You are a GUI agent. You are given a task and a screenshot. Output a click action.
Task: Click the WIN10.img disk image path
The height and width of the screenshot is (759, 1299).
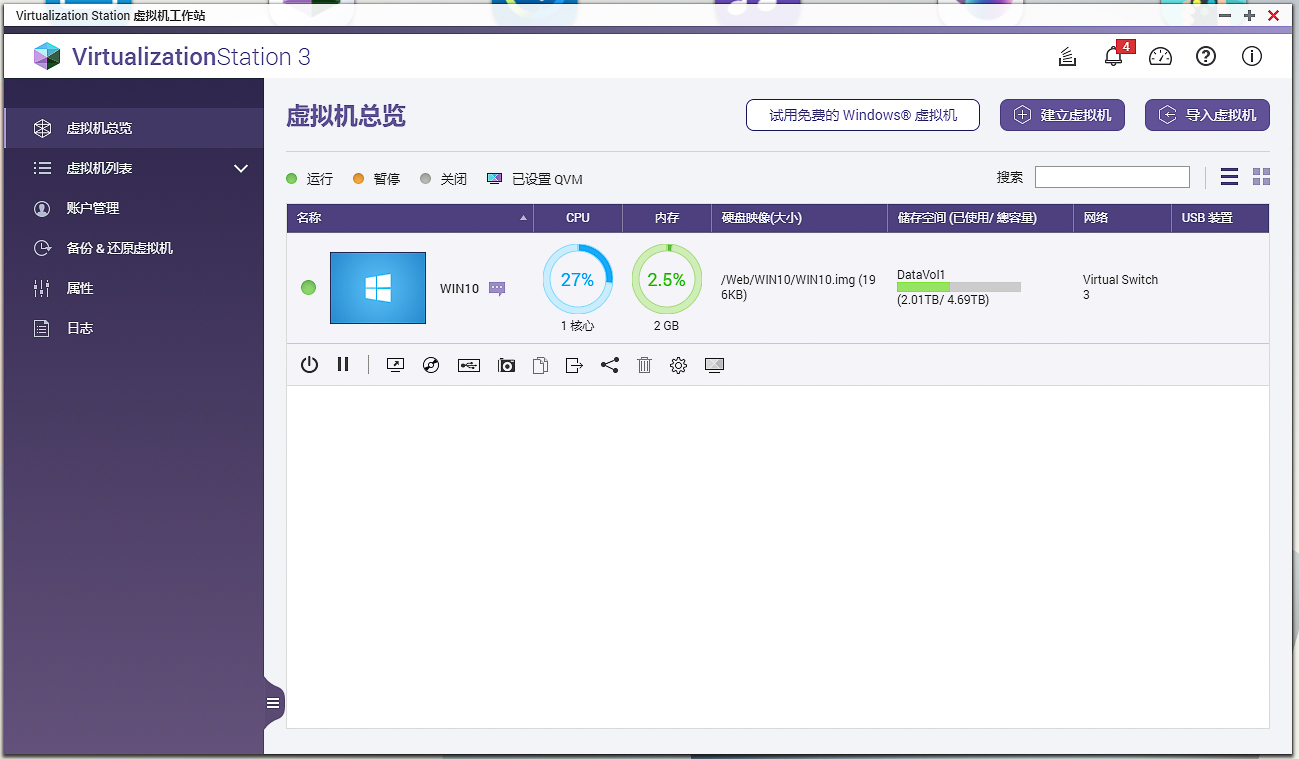798,287
